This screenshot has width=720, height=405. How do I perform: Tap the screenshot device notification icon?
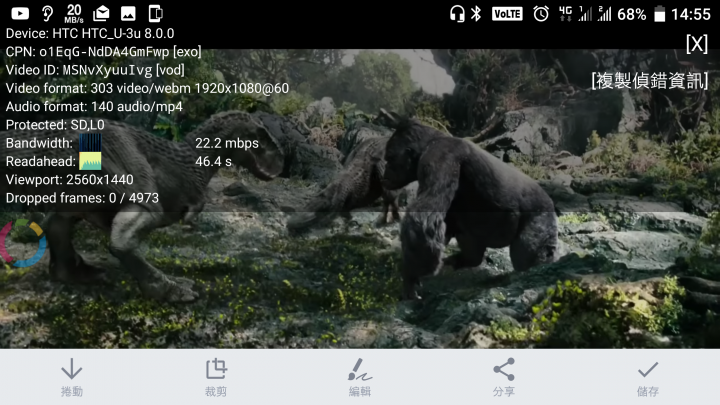[156, 14]
